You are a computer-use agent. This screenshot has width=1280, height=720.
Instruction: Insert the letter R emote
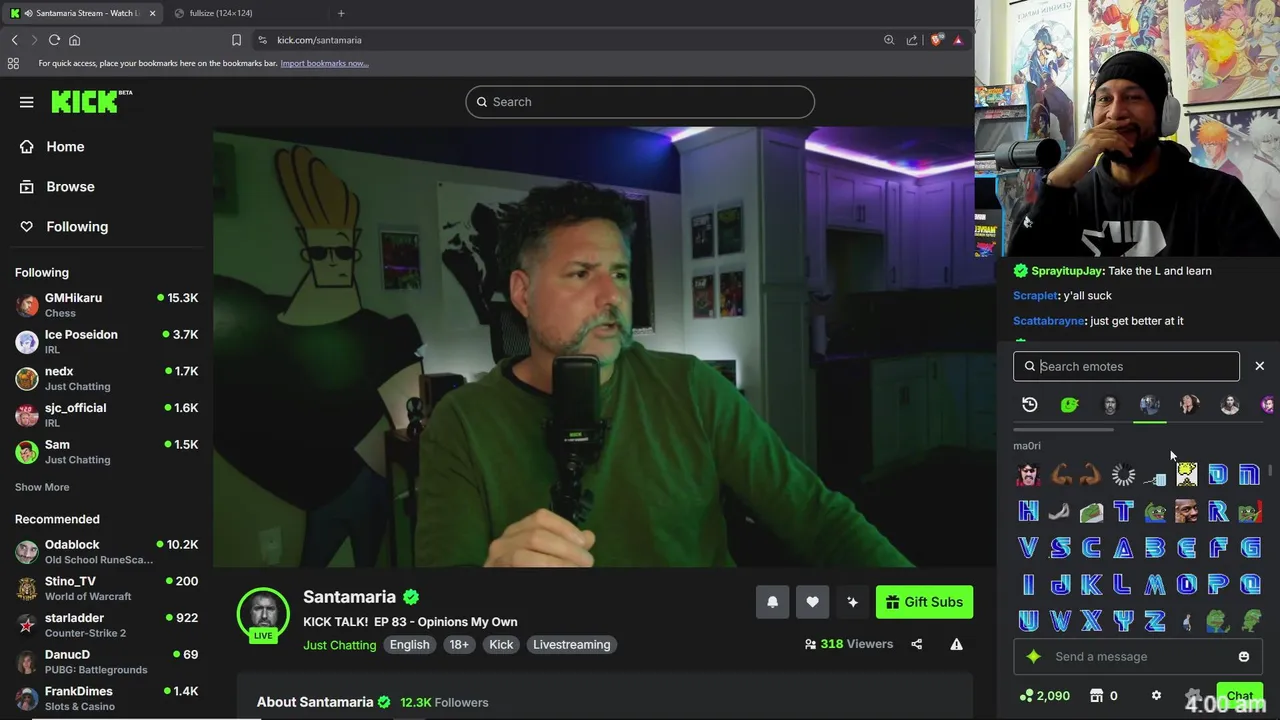pyautogui.click(x=1218, y=511)
